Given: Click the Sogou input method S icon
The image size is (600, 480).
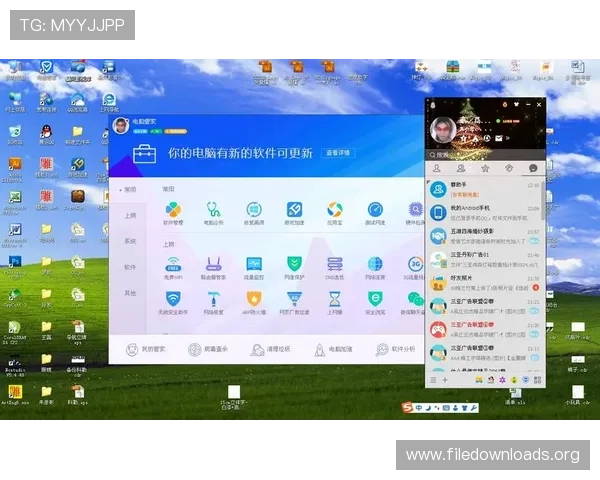Looking at the screenshot, I should (407, 408).
